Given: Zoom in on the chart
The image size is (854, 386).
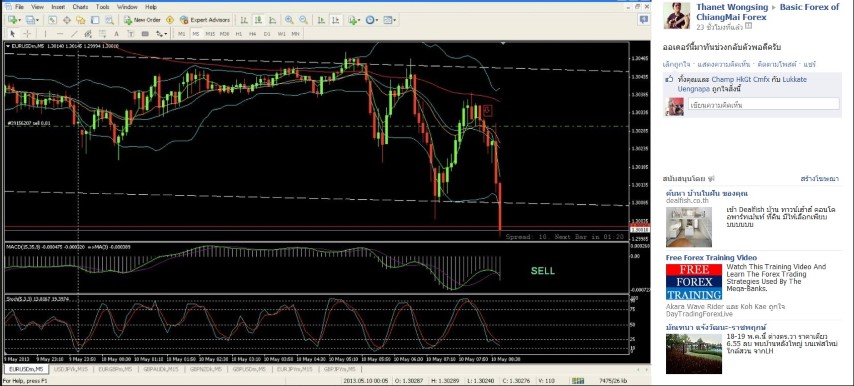Looking at the screenshot, I should (x=289, y=20).
